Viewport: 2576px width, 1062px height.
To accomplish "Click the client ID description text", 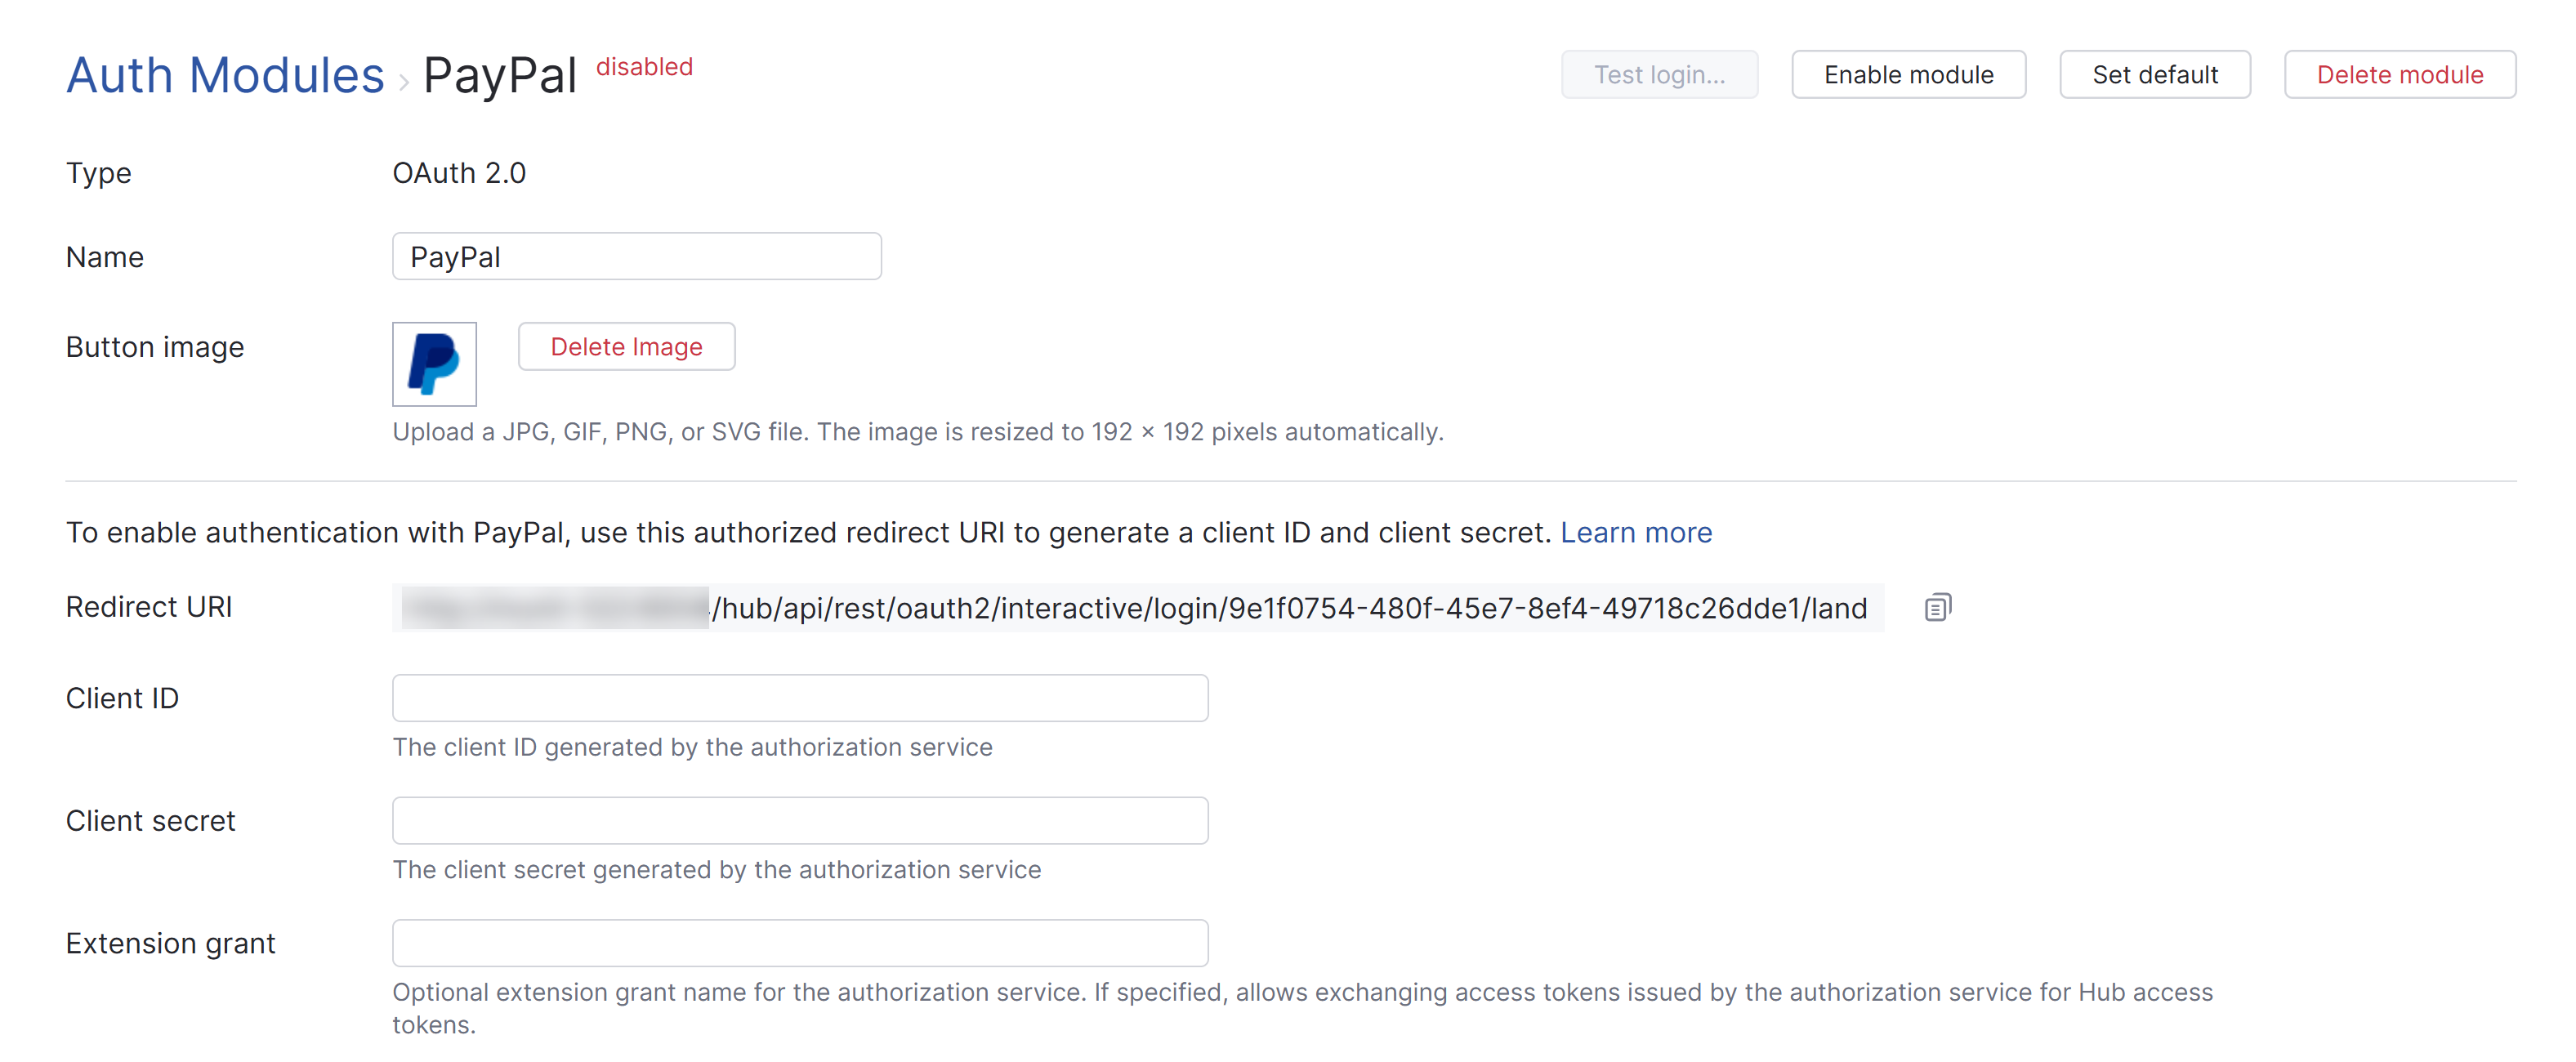I will click(692, 746).
